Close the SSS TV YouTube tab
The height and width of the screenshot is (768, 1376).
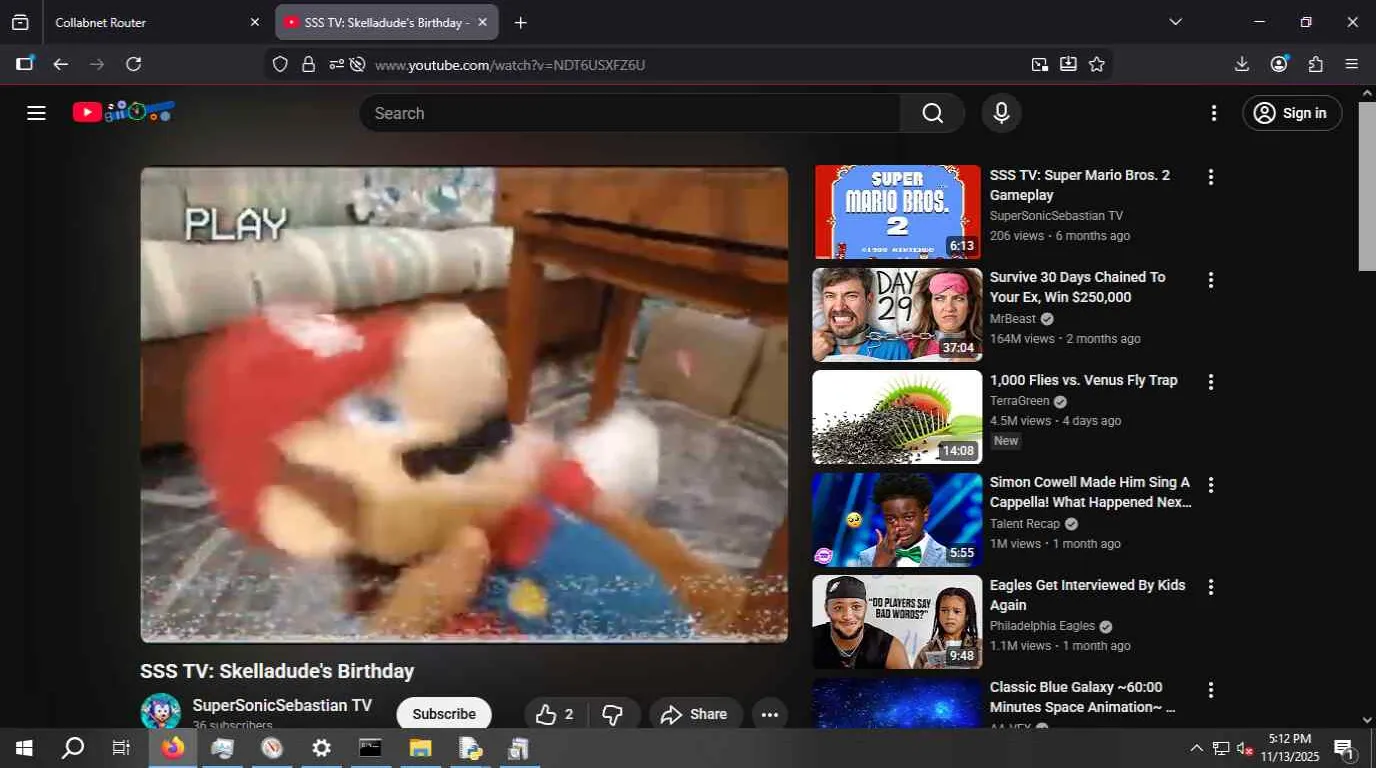point(482,22)
